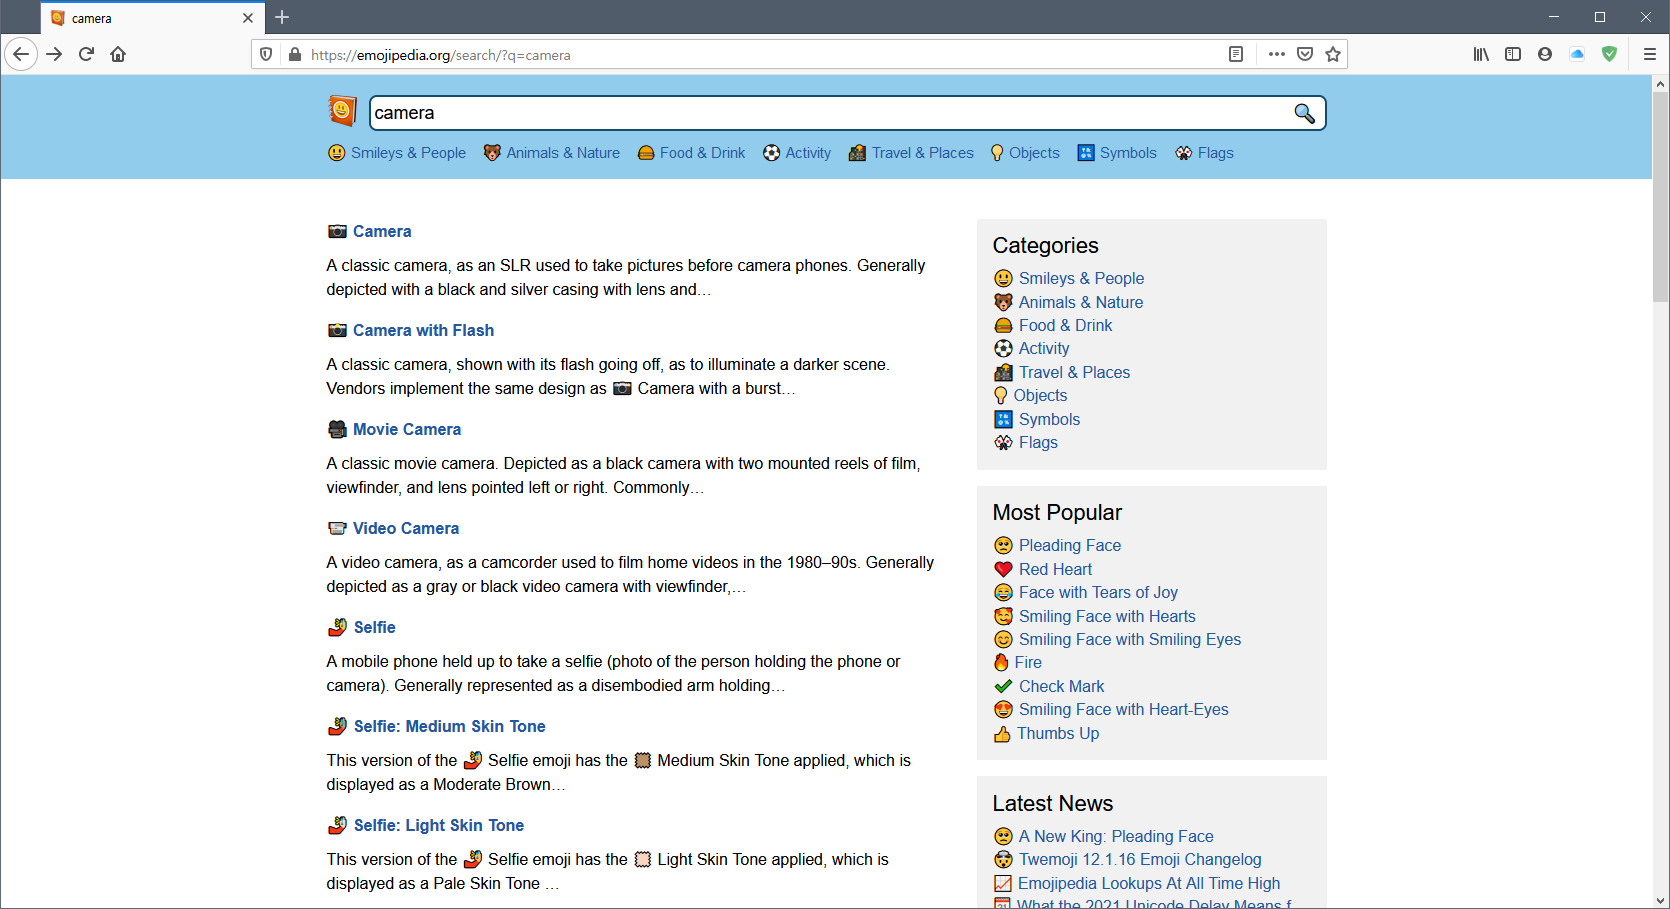Close the camera browser tab
Image resolution: width=1670 pixels, height=909 pixels.
click(248, 18)
